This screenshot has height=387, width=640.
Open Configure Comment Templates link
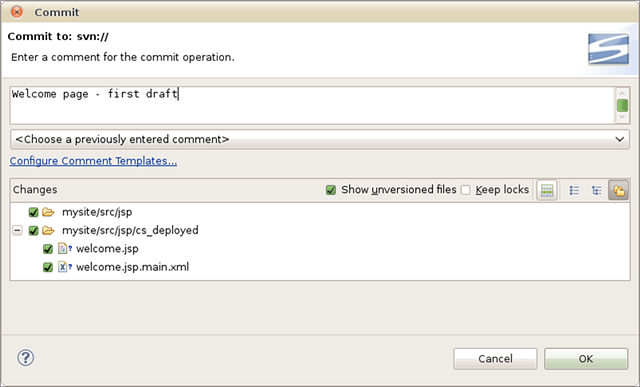point(93,161)
